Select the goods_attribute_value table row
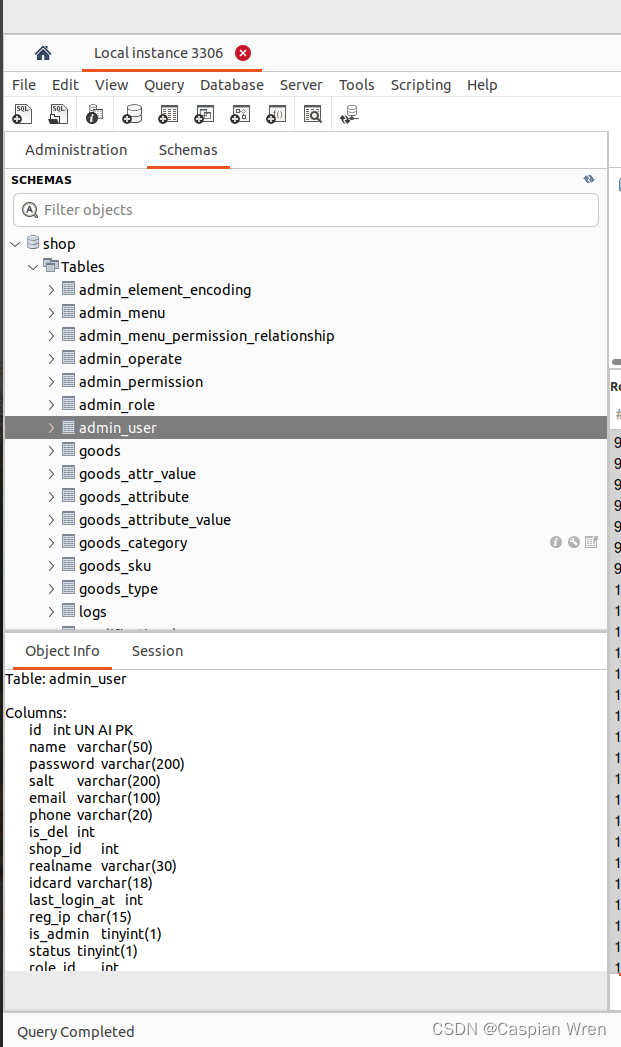 [x=306, y=519]
